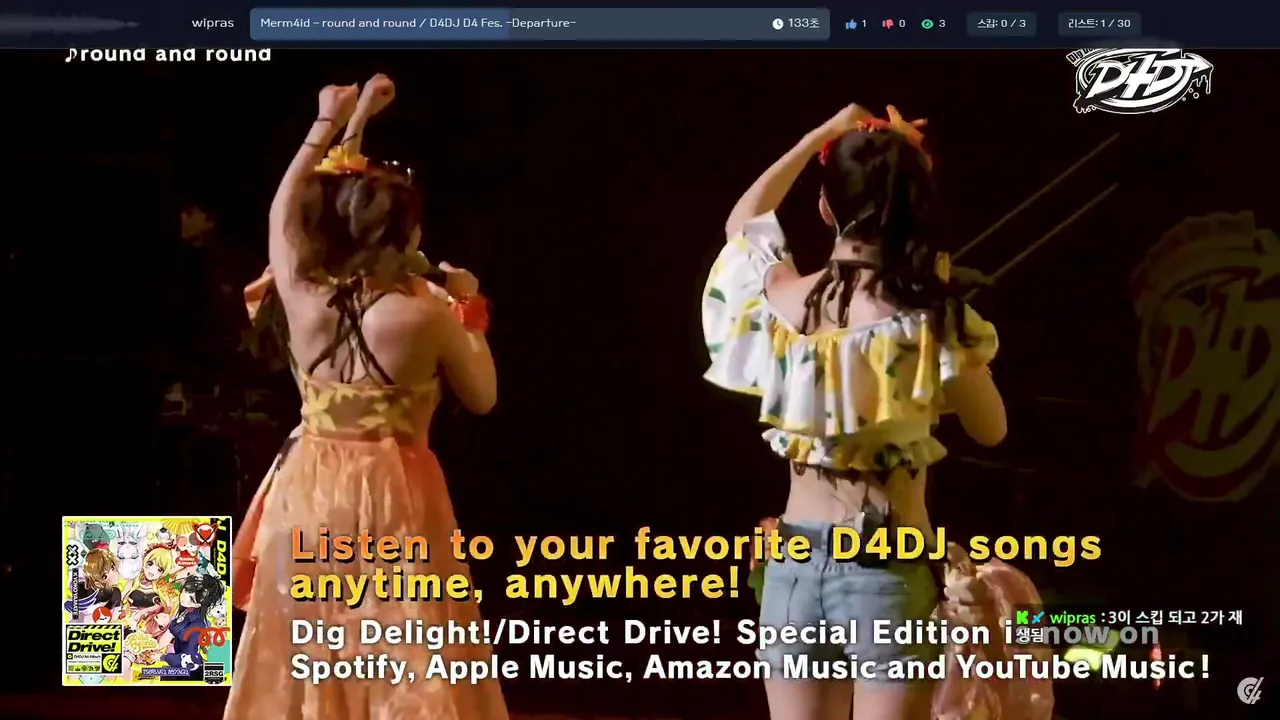Click the corner logo icon at bottom right
The height and width of the screenshot is (720, 1280).
(1249, 690)
